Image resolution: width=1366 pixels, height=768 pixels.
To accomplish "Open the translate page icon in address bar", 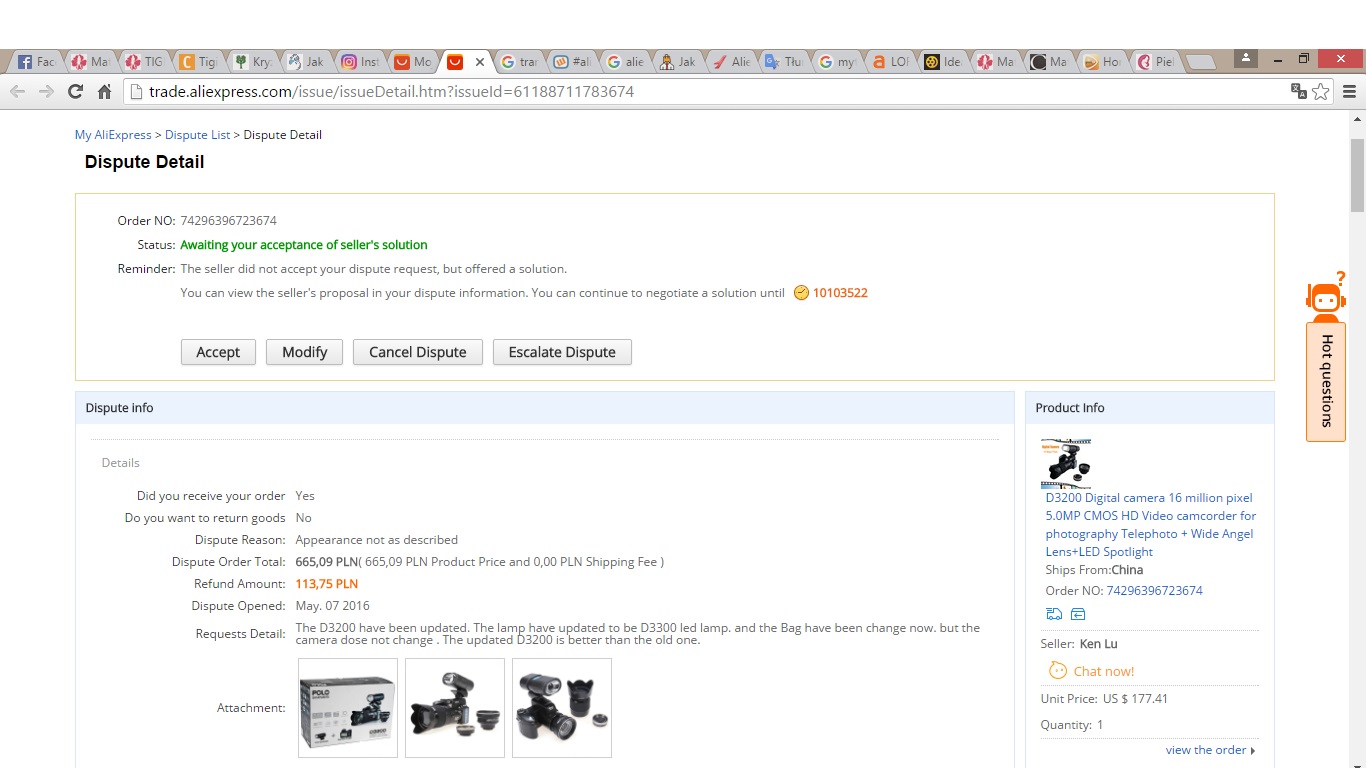I will point(1299,91).
